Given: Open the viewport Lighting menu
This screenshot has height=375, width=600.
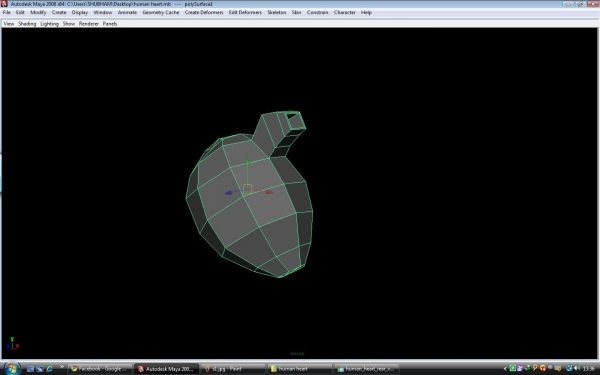Looking at the screenshot, I should [49, 24].
